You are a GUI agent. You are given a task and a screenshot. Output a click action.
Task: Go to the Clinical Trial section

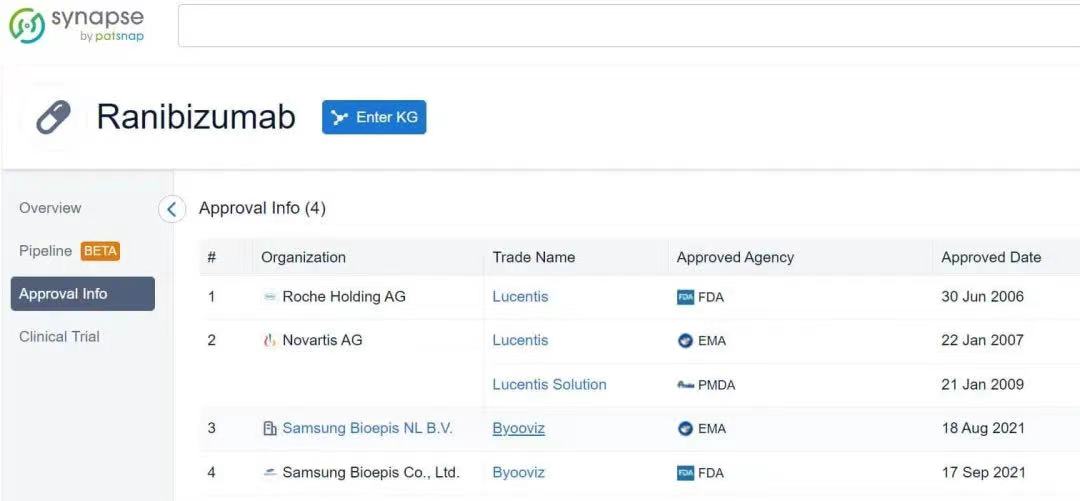click(x=59, y=337)
